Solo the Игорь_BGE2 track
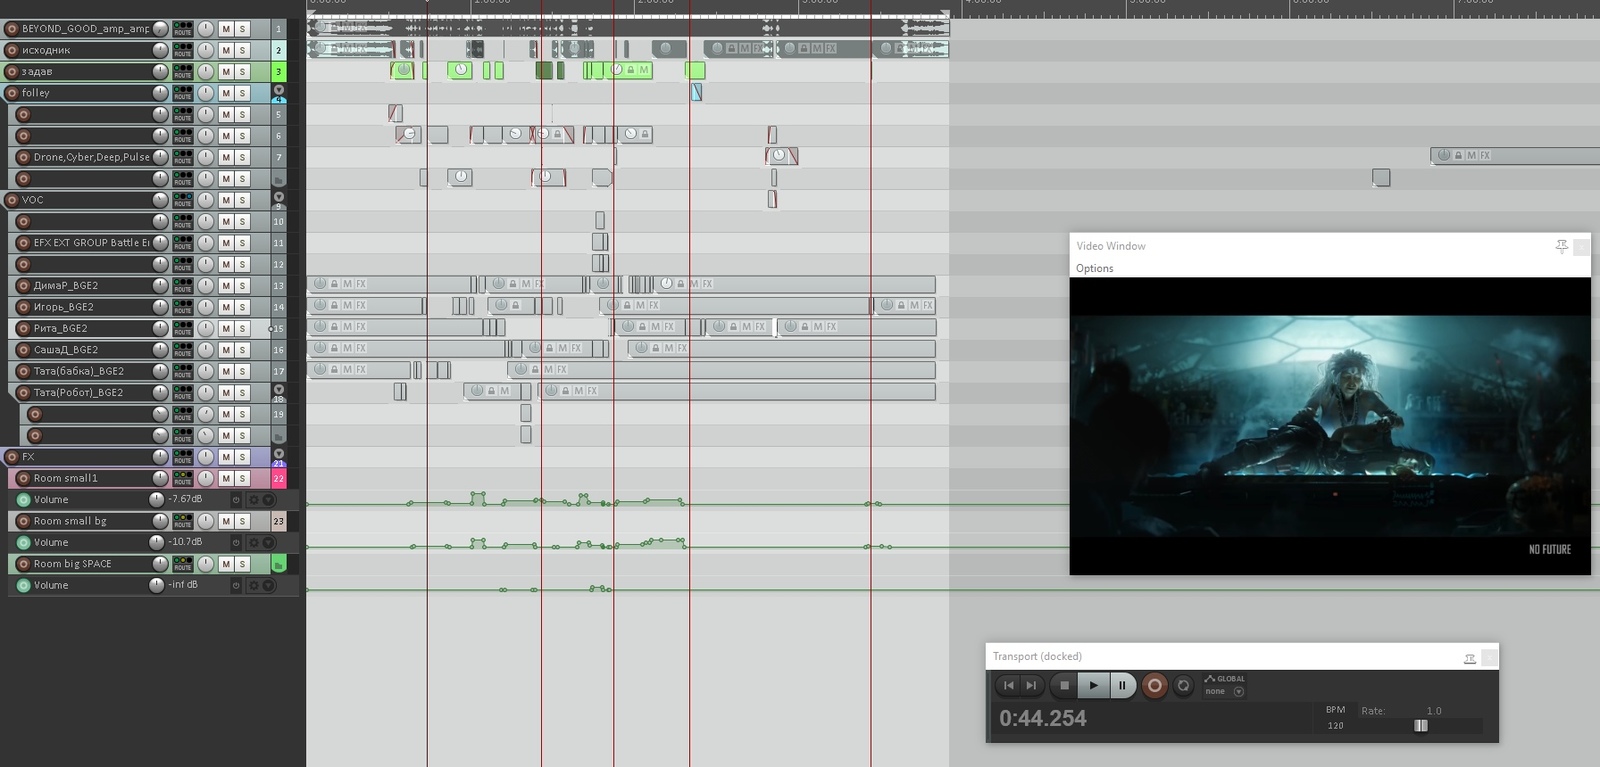This screenshot has height=767, width=1600. (242, 307)
